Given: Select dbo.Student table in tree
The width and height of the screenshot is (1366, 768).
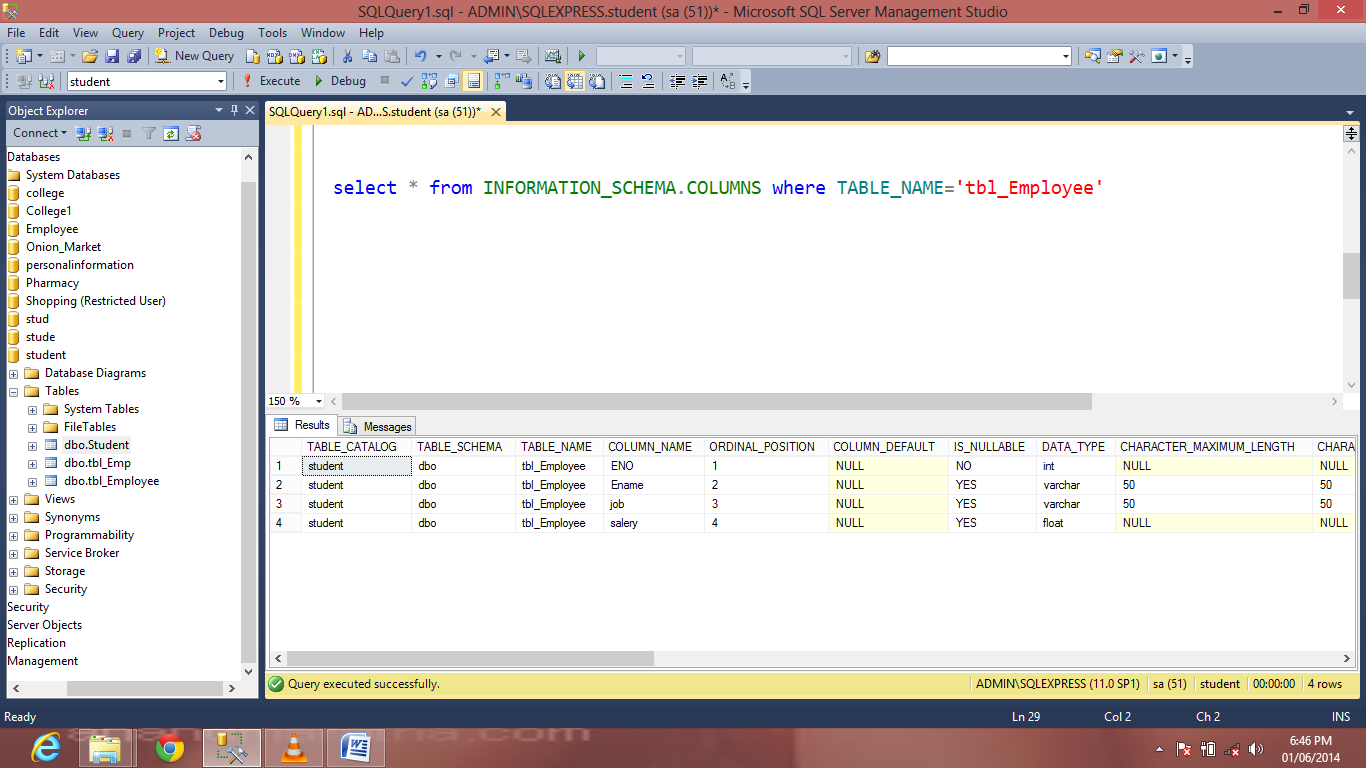Looking at the screenshot, I should pos(96,445).
